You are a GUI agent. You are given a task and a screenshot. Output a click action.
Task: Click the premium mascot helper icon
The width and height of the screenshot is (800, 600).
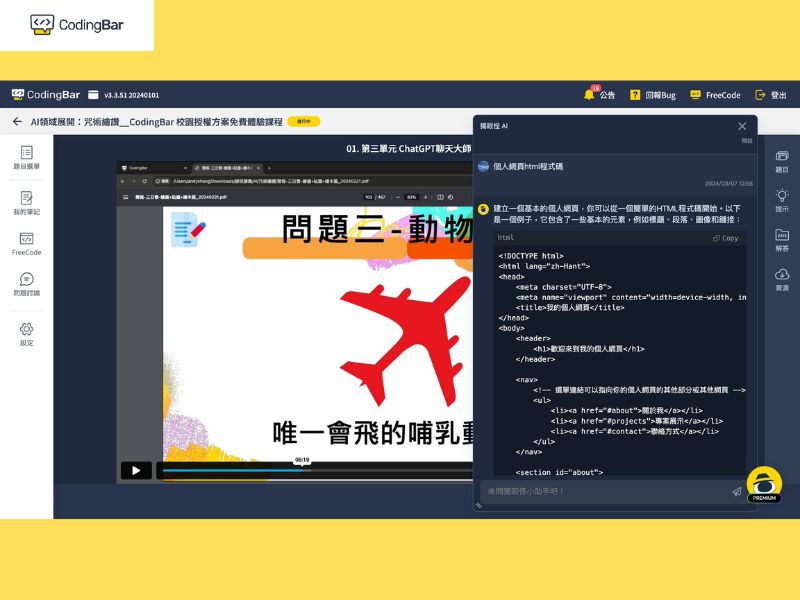[764, 484]
